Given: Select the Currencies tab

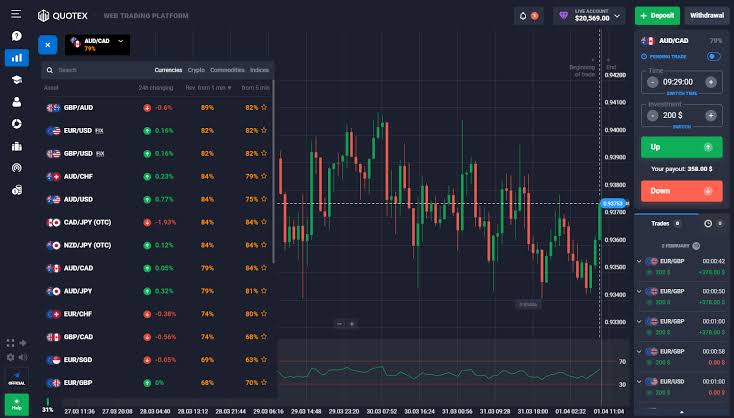Looking at the screenshot, I should 168,70.
